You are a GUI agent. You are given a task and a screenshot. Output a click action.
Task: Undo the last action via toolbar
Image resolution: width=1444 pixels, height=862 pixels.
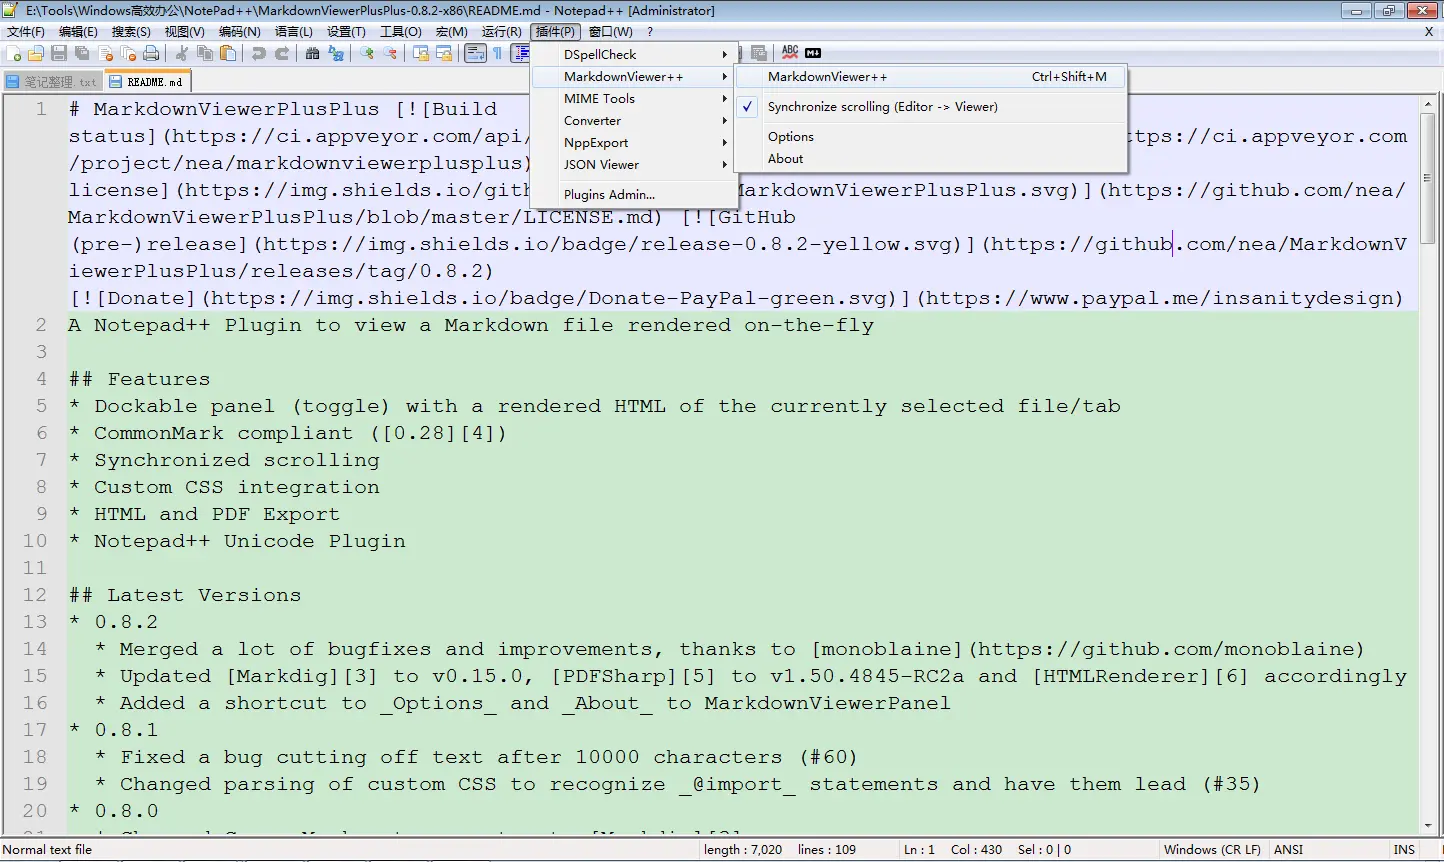click(x=259, y=53)
